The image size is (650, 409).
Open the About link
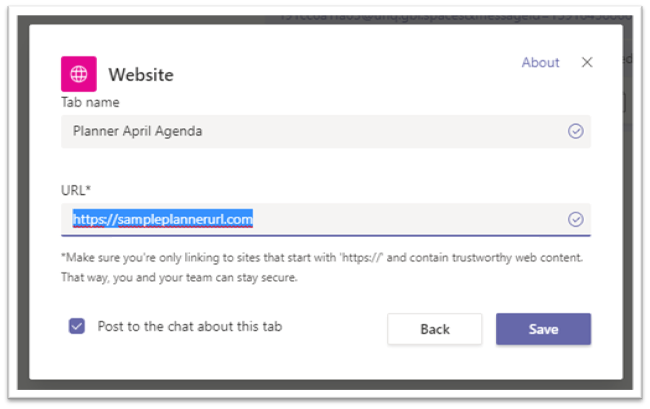(540, 63)
